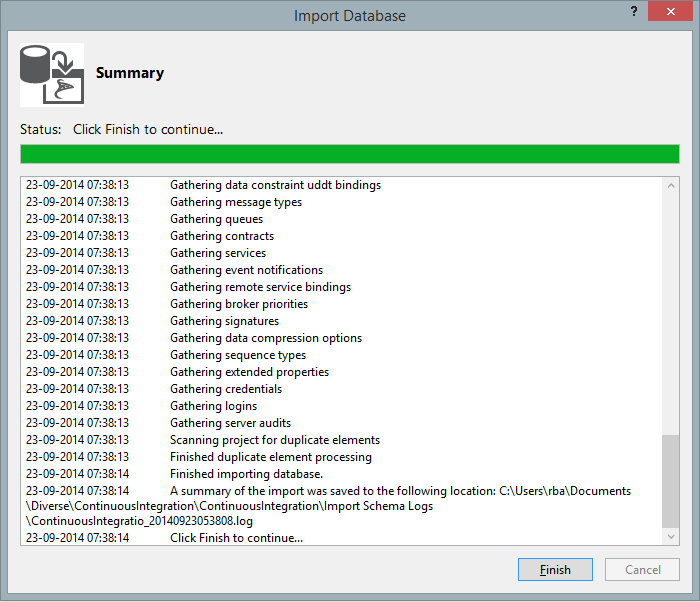Click the "Gathering signatures" log entry
The width and height of the screenshot is (700, 602).
pos(224,321)
